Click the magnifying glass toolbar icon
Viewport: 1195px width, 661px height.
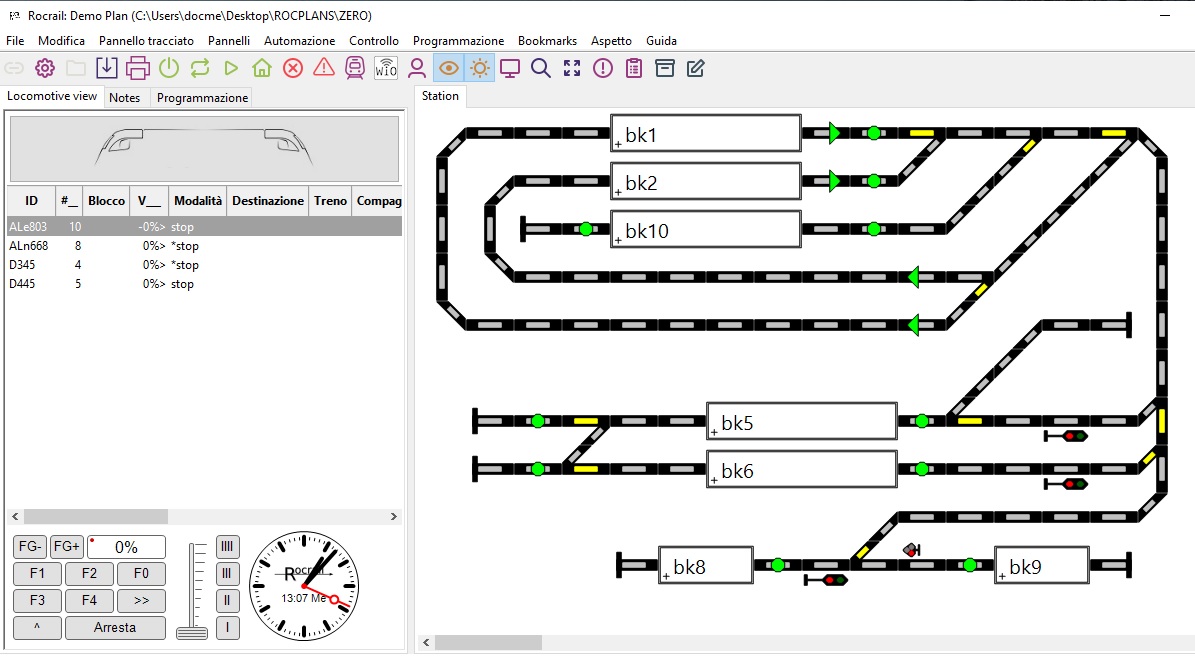tap(541, 68)
